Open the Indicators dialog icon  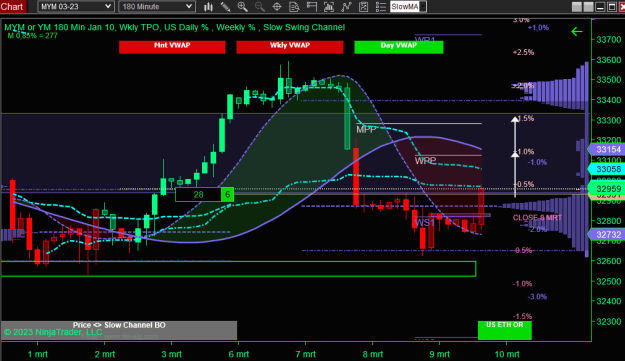pyautogui.click(x=346, y=6)
